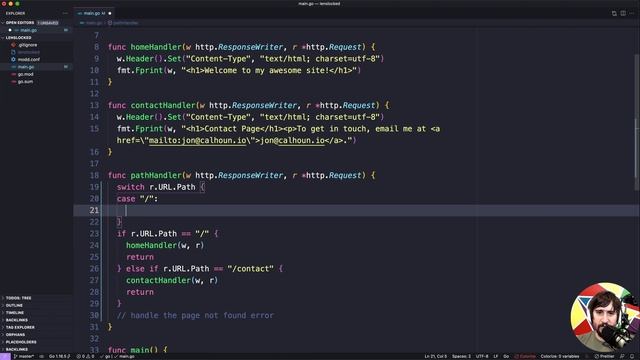This screenshot has width=640, height=360.
Task: Open the errors and warnings status counter
Action: (x=85, y=357)
